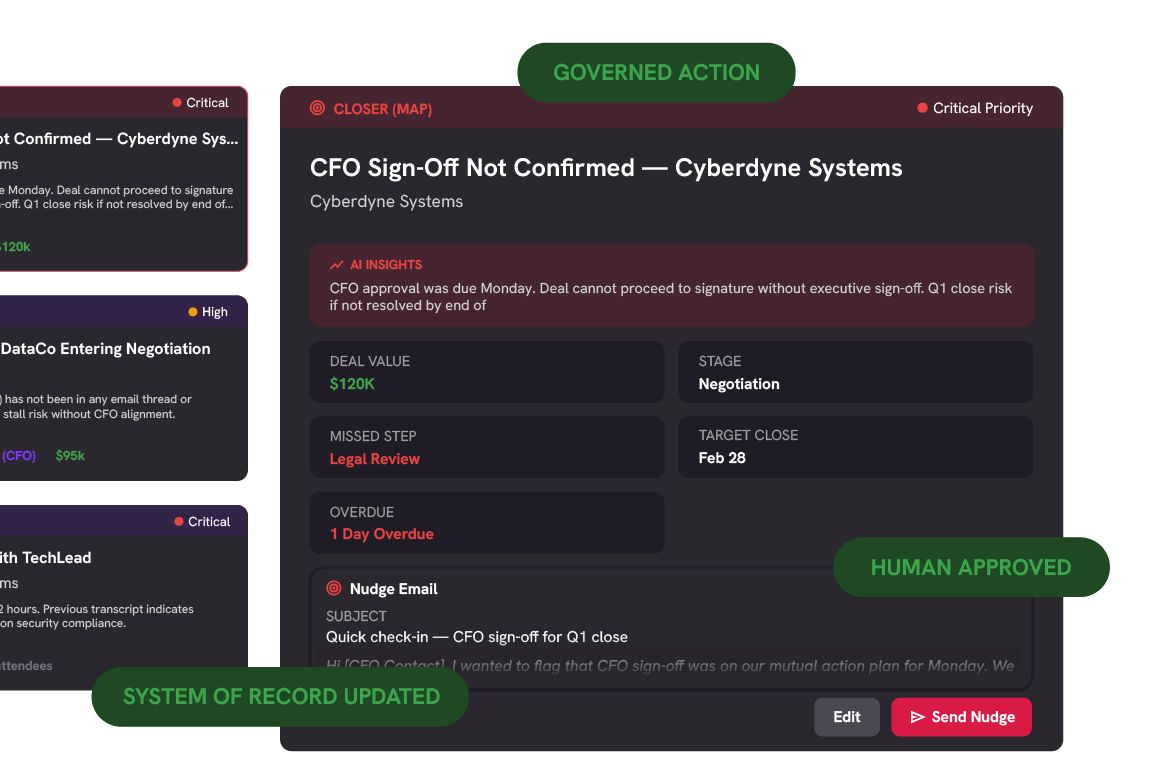Click the target icon next to Nudge Email
Viewport: 1157px width, 778px height.
[x=334, y=588]
